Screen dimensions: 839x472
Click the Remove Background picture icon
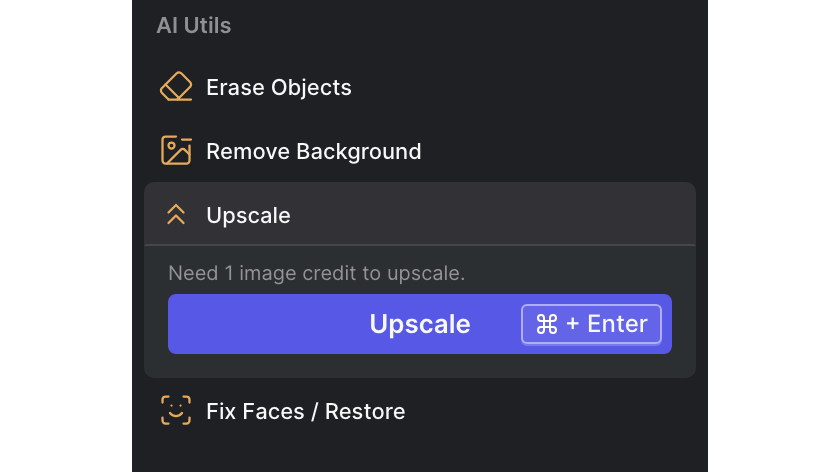click(x=176, y=151)
